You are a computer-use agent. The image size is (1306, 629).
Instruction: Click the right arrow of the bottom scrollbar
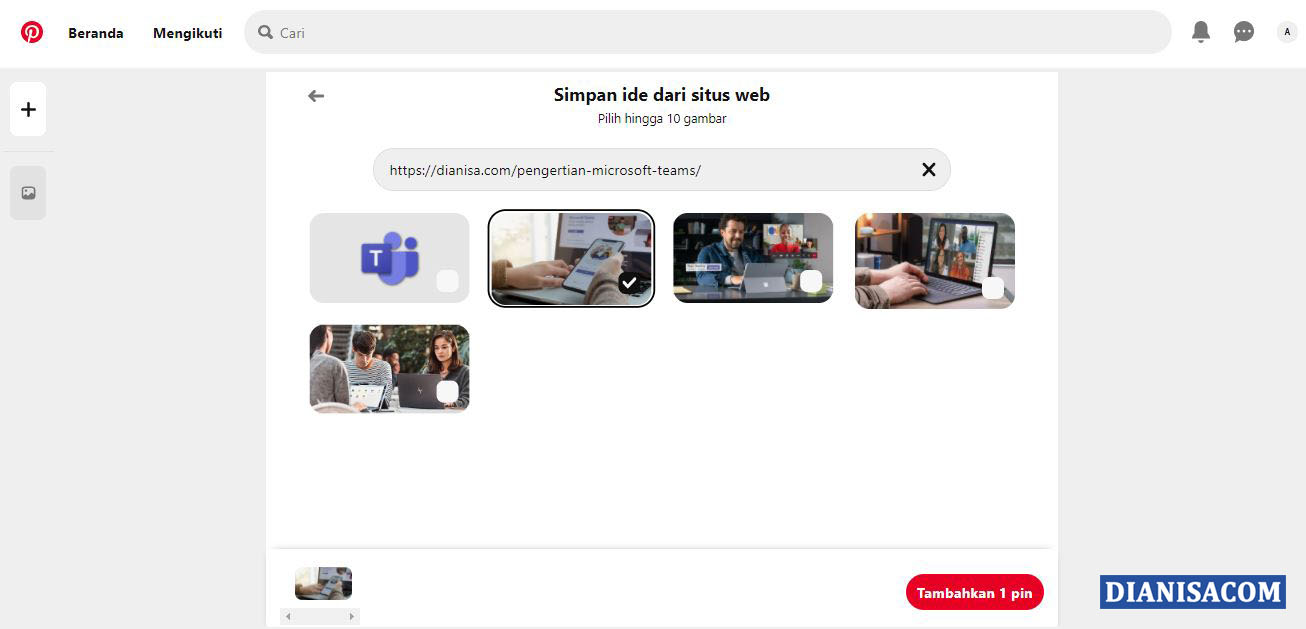[x=351, y=616]
